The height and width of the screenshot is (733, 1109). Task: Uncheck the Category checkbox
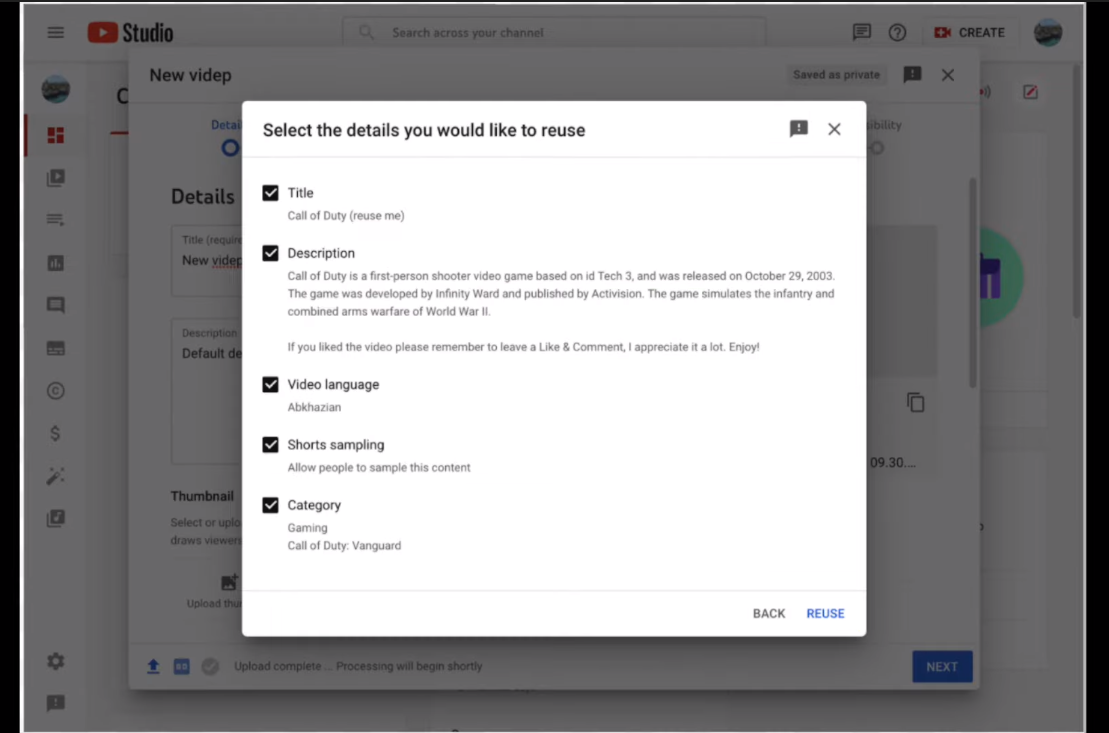coord(270,505)
